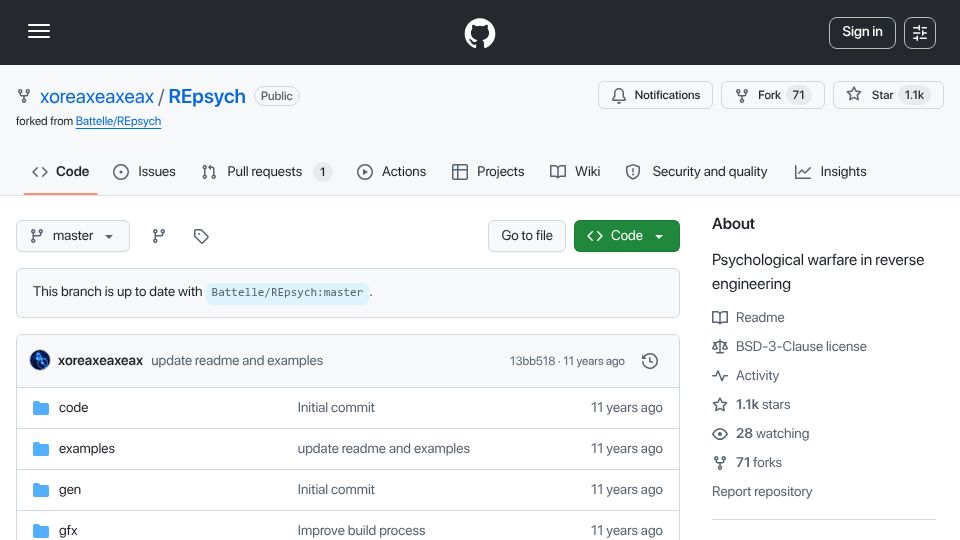Screen dimensions: 960x540
Task: Open examples row commit message link
Action: (x=384, y=449)
